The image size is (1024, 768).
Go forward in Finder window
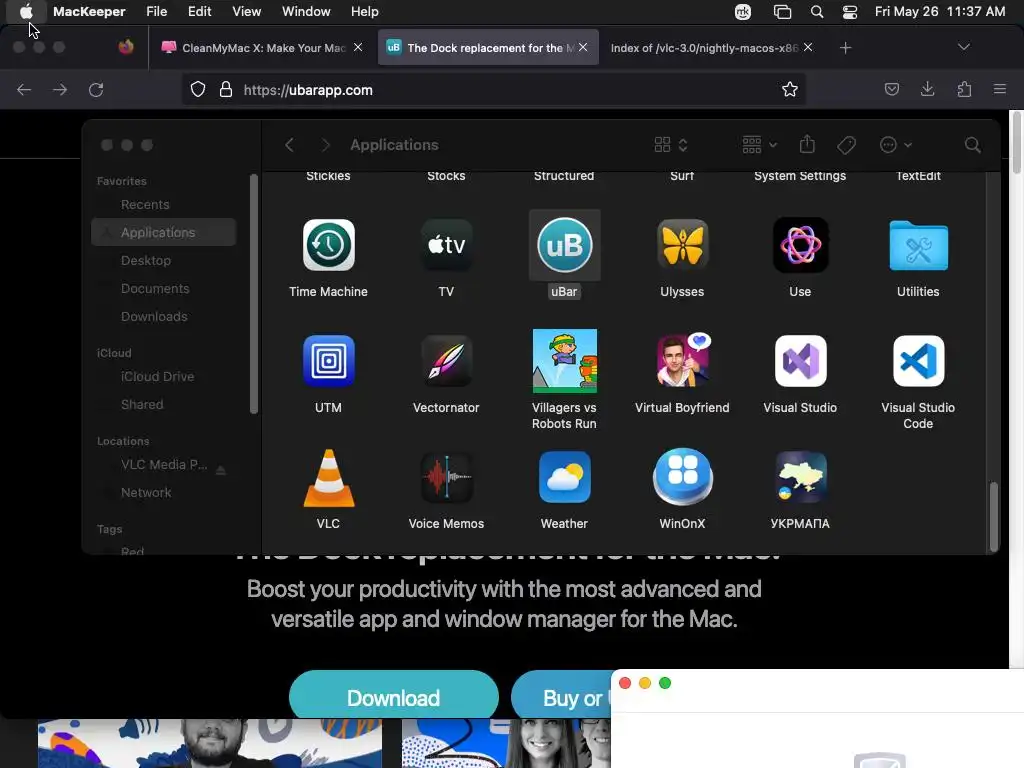[x=325, y=145]
